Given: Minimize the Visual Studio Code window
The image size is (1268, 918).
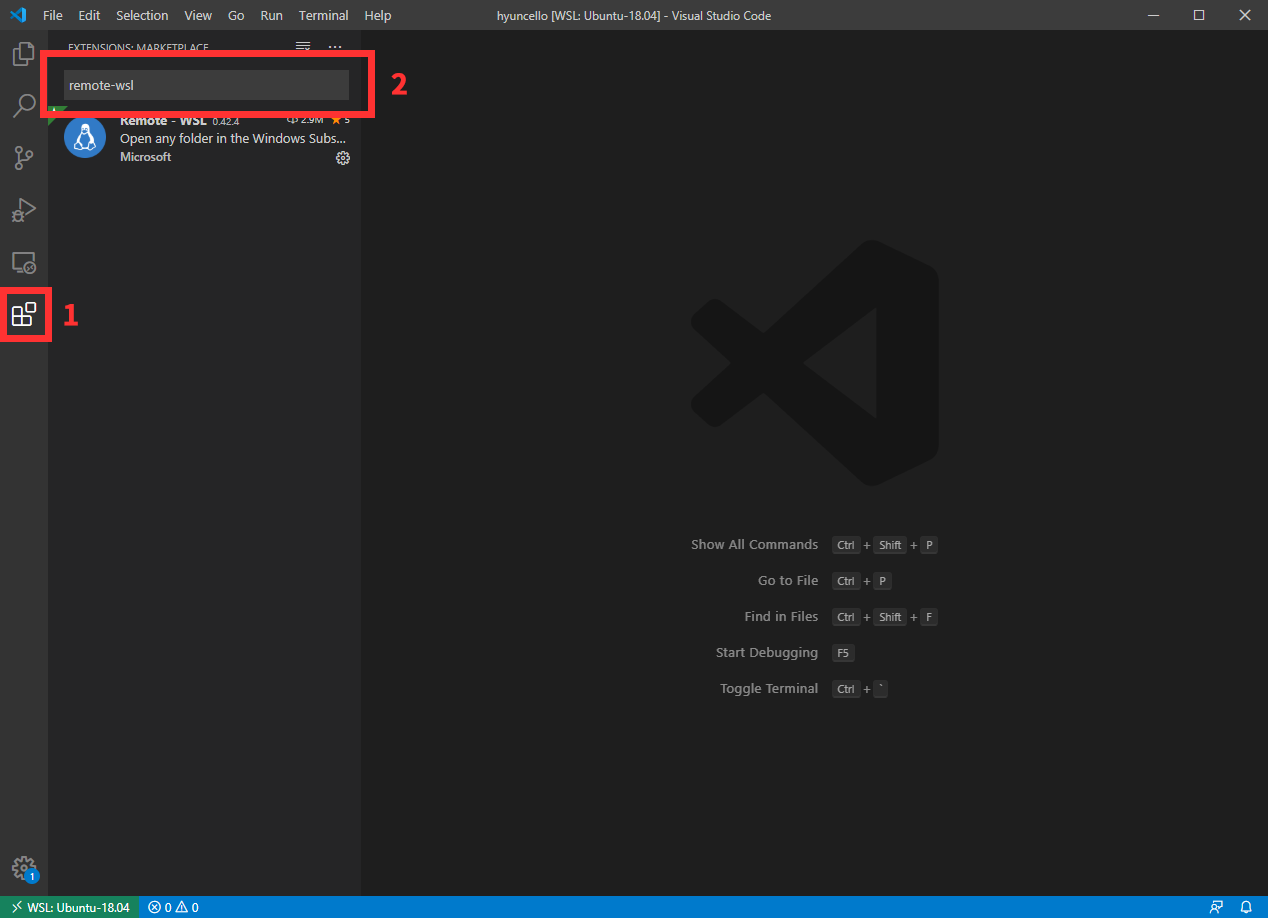Looking at the screenshot, I should (1153, 15).
